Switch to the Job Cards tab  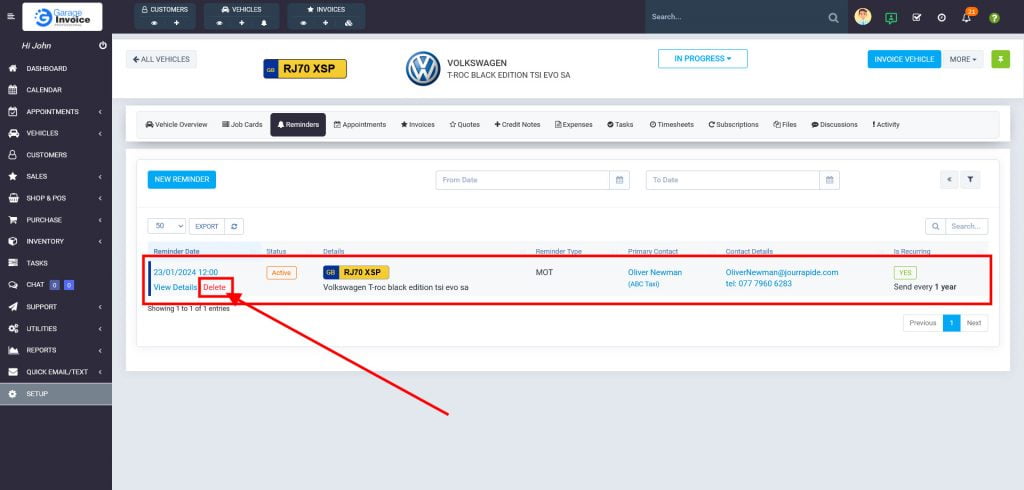click(242, 125)
